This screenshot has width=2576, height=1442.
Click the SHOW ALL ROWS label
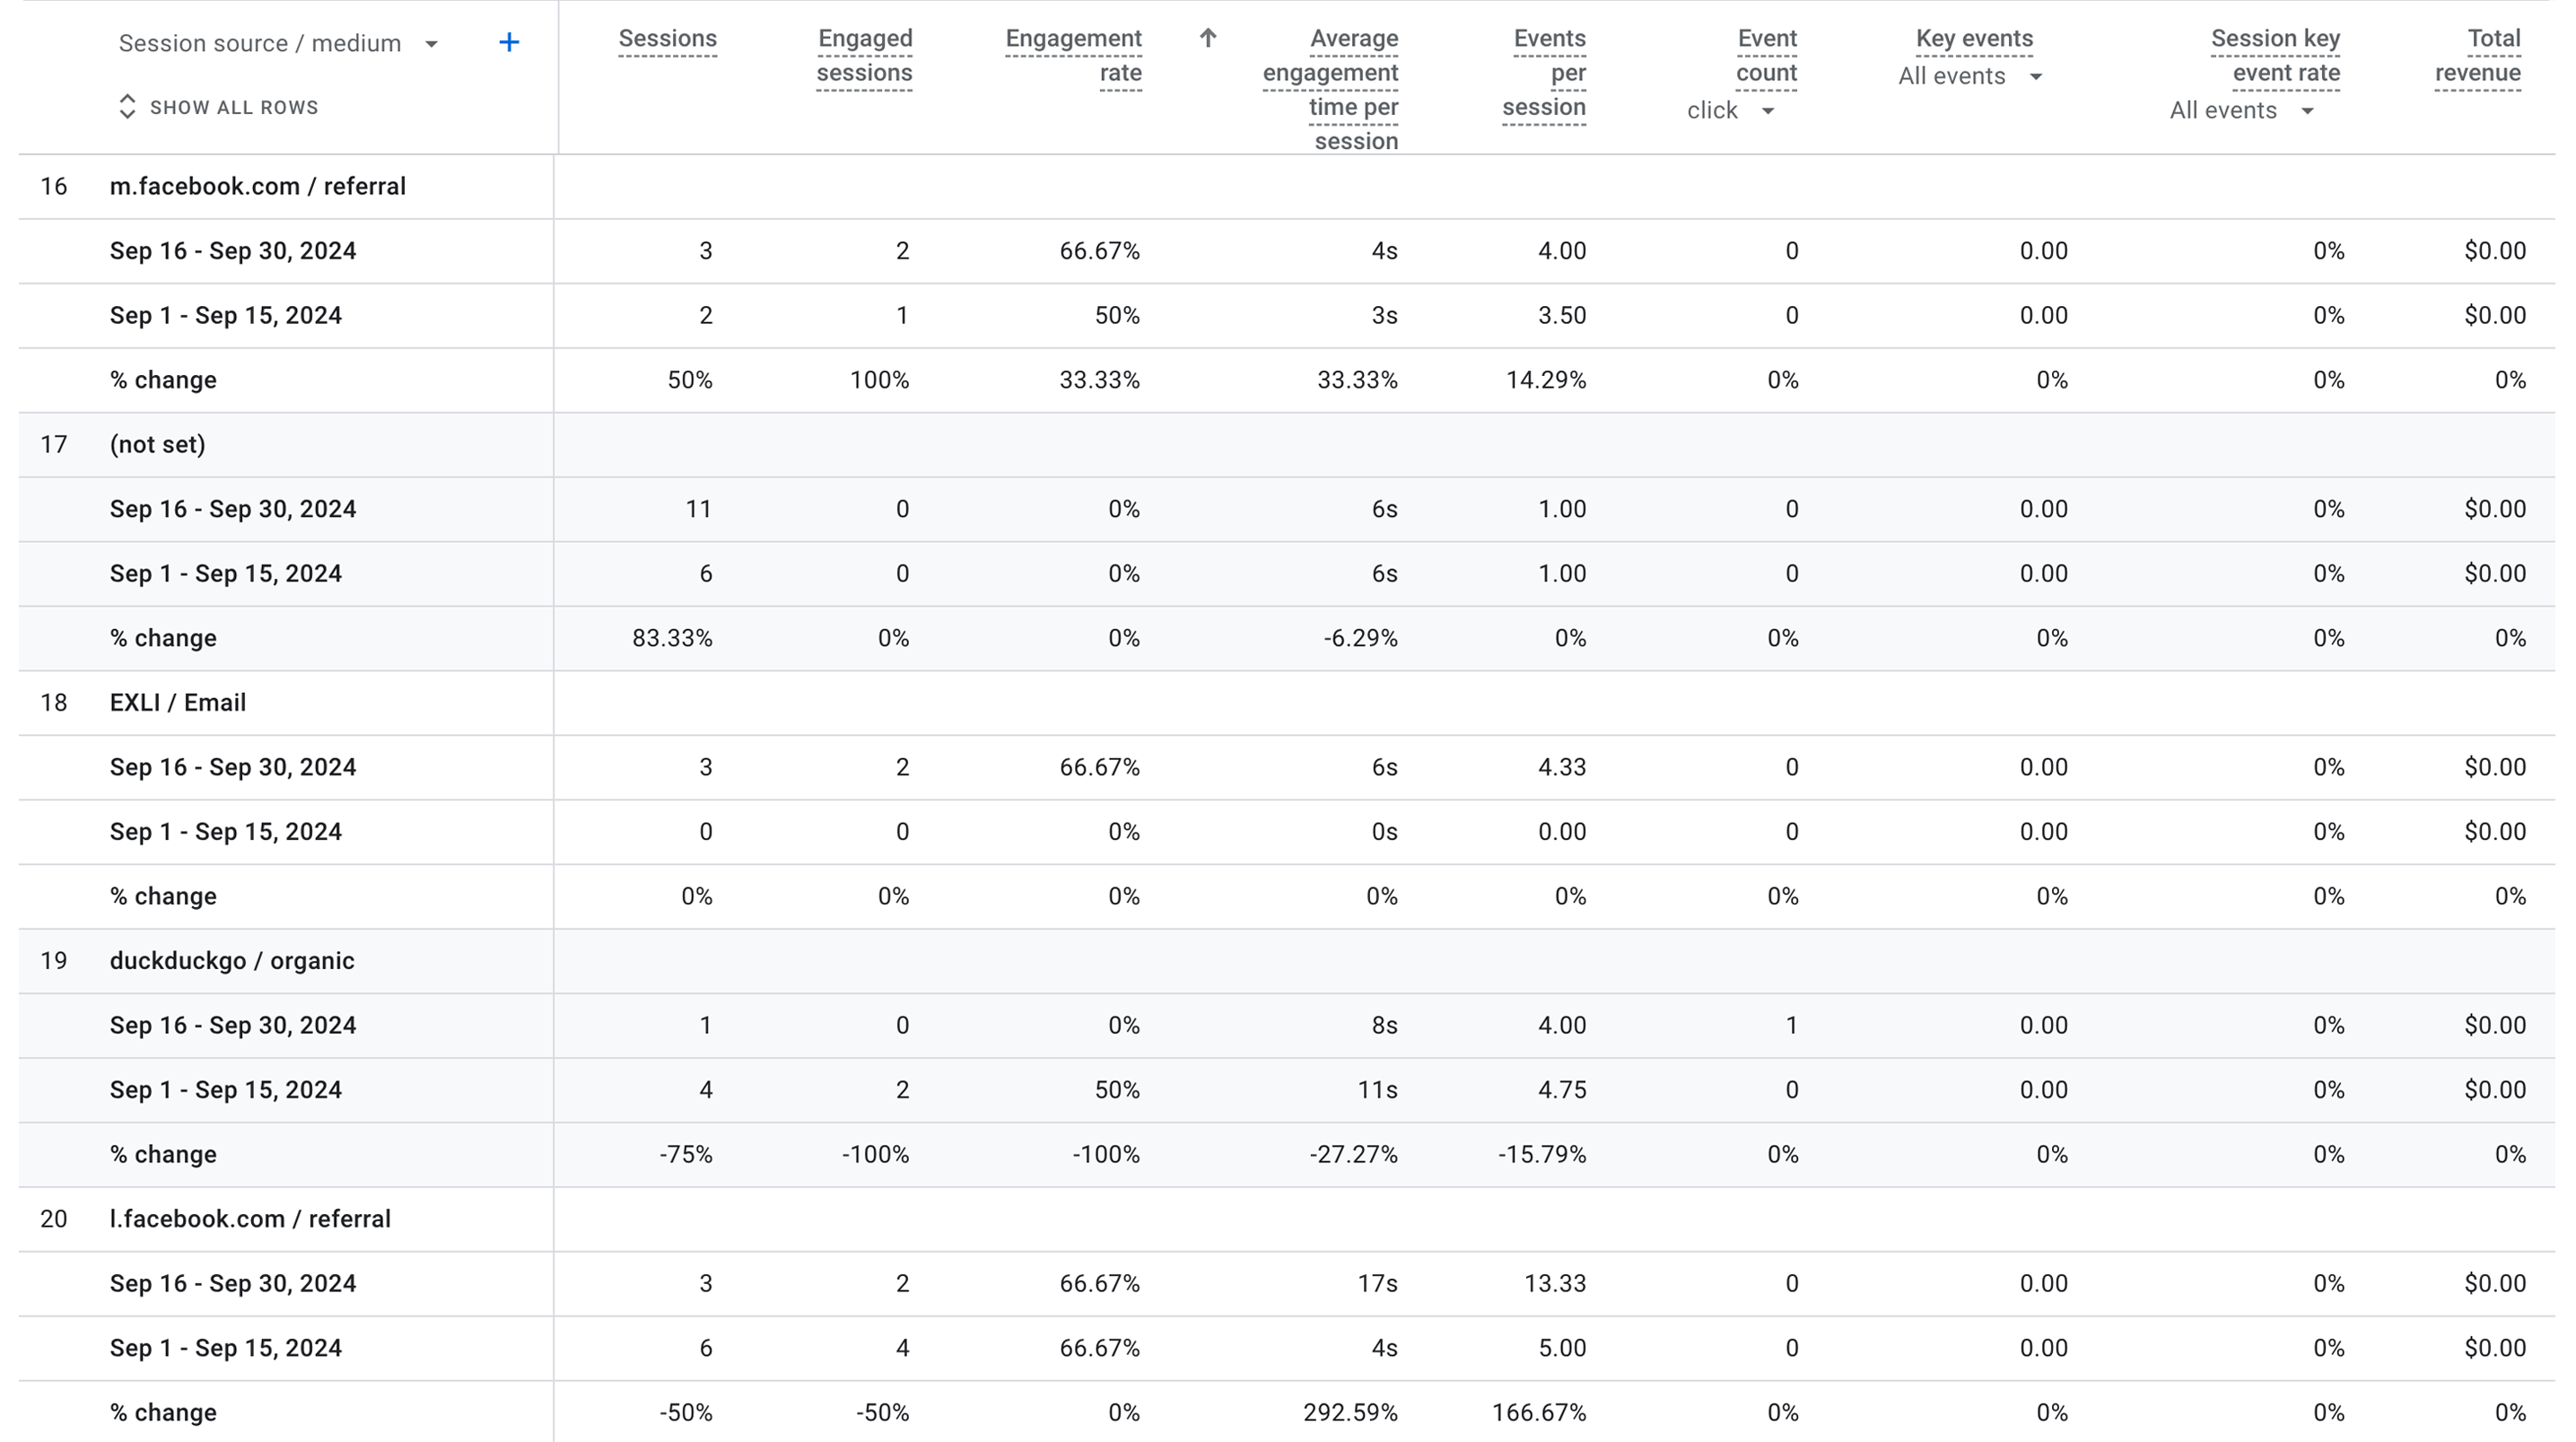point(234,107)
